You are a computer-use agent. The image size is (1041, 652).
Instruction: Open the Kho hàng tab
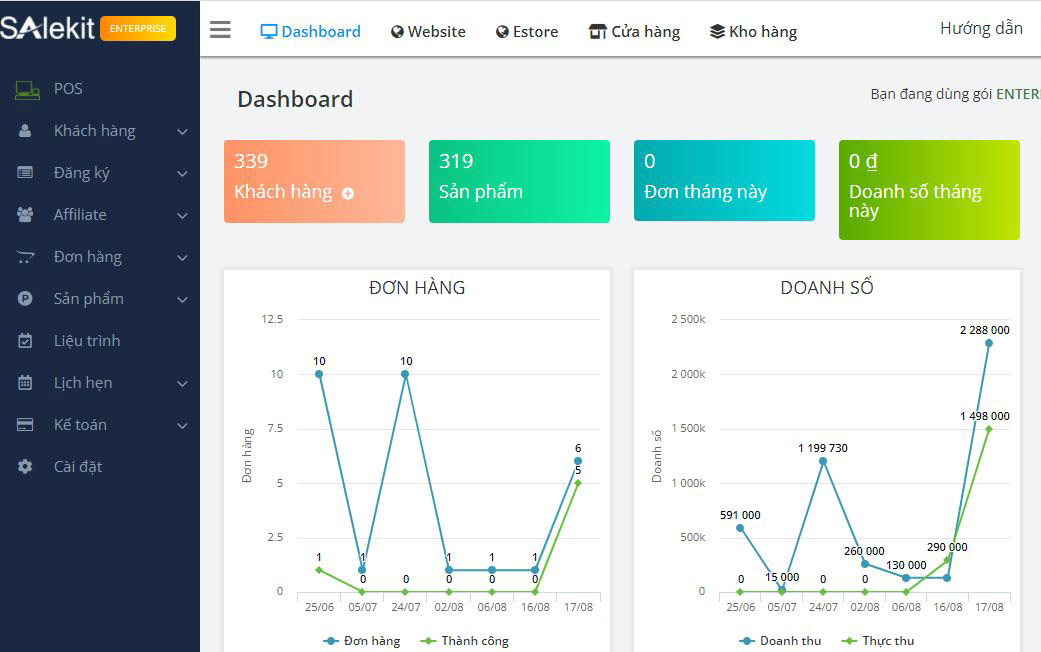point(753,32)
